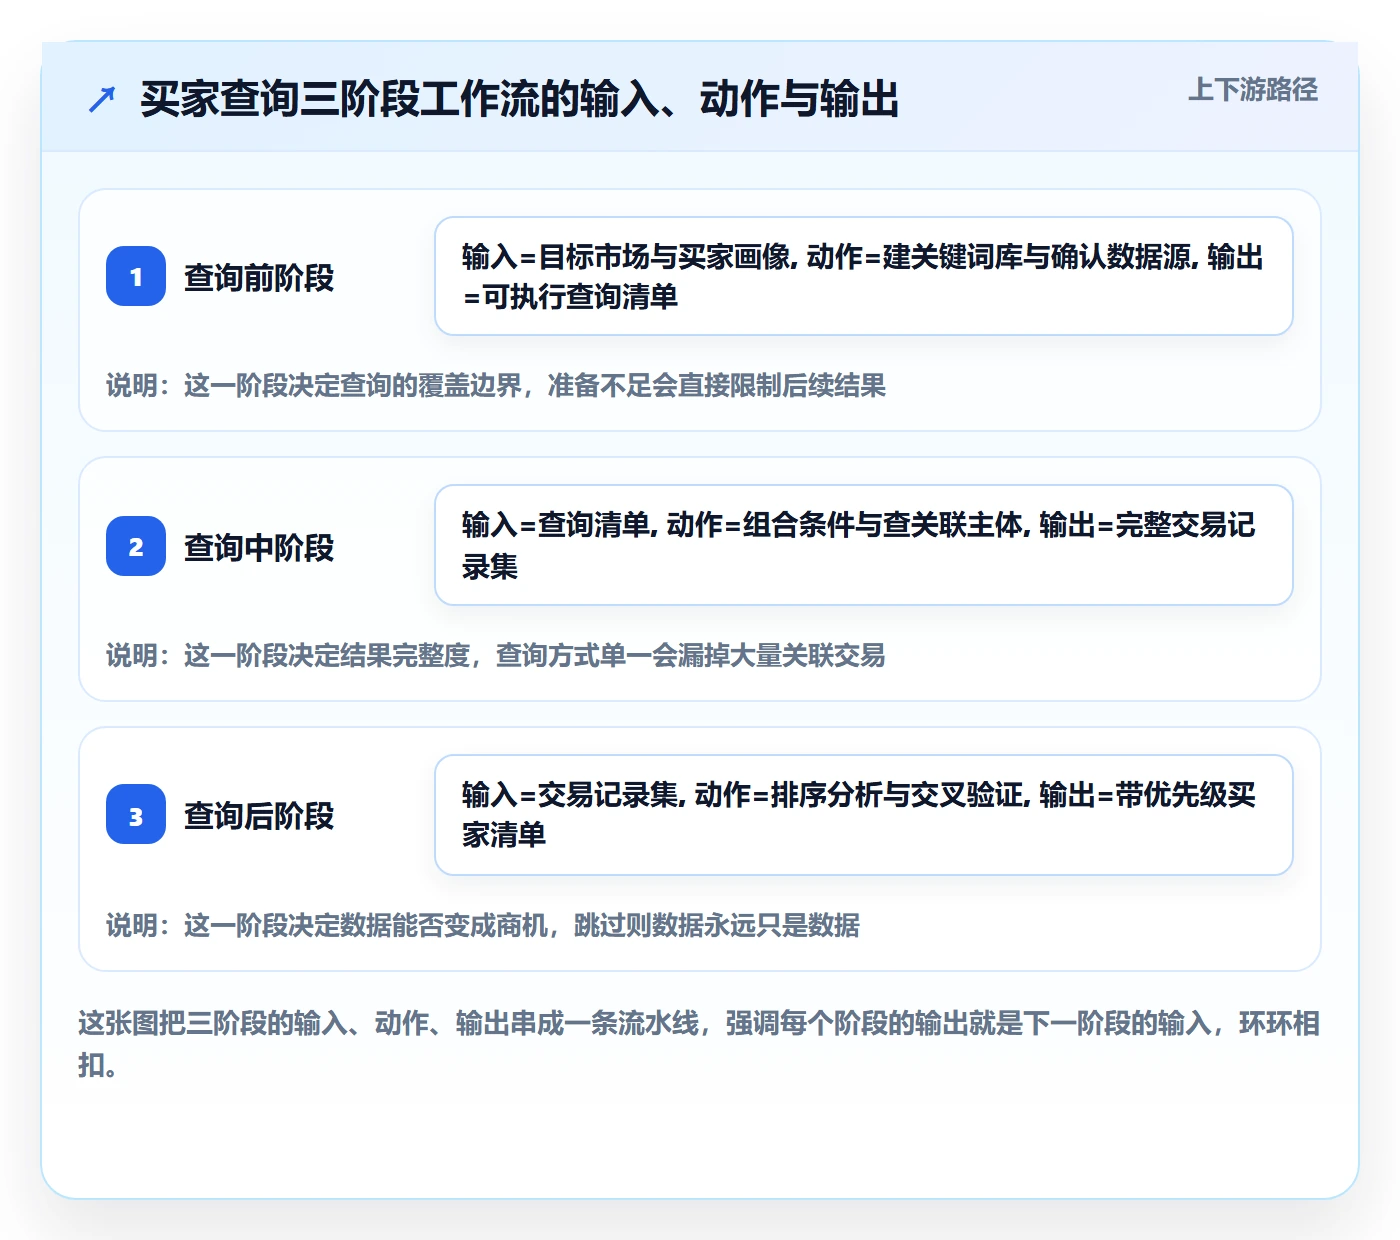Screen dimensions: 1400x1240
Task: Click the summary paragraph starting "这张图把三阶段"
Action: pos(699,1044)
